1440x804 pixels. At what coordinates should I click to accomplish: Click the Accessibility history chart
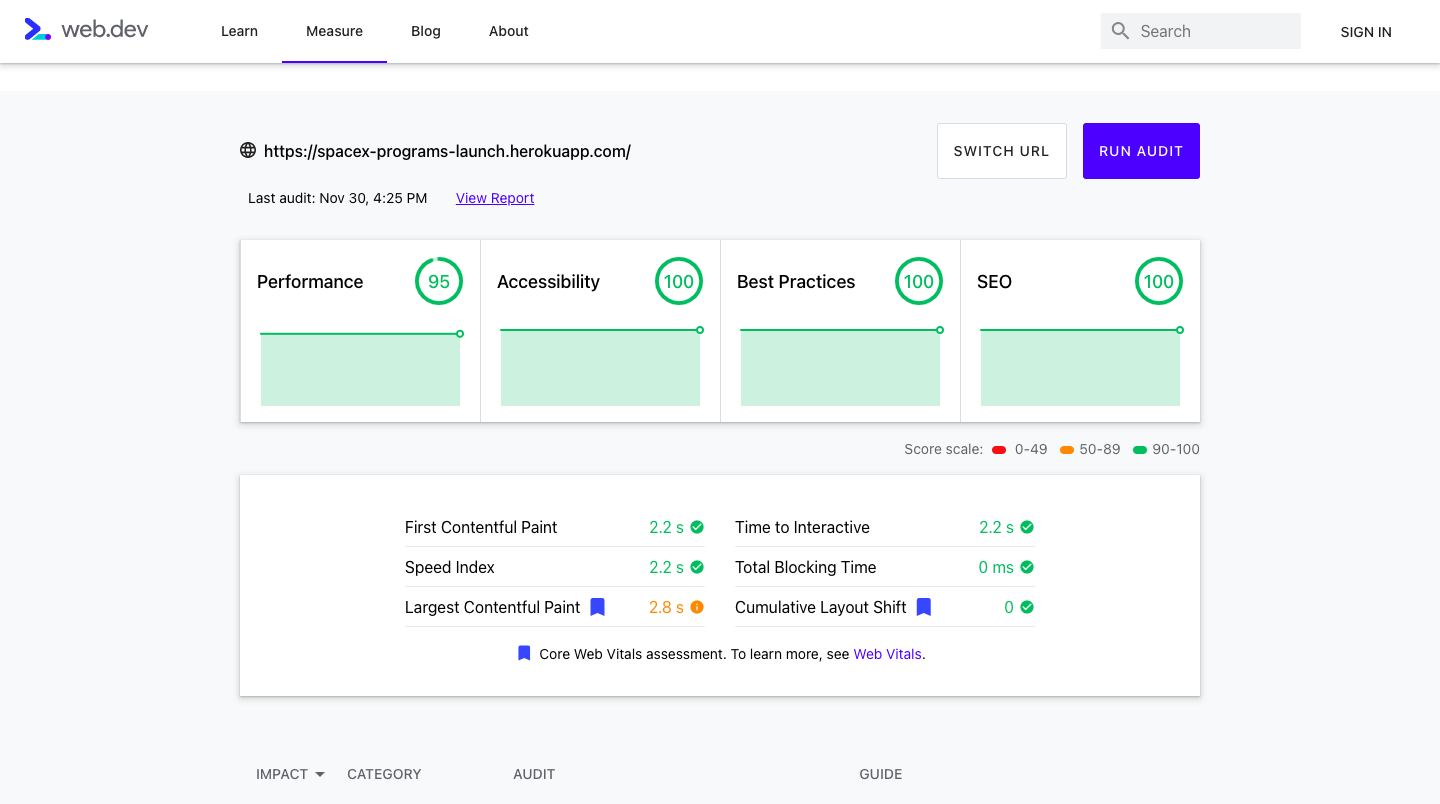tap(600, 366)
